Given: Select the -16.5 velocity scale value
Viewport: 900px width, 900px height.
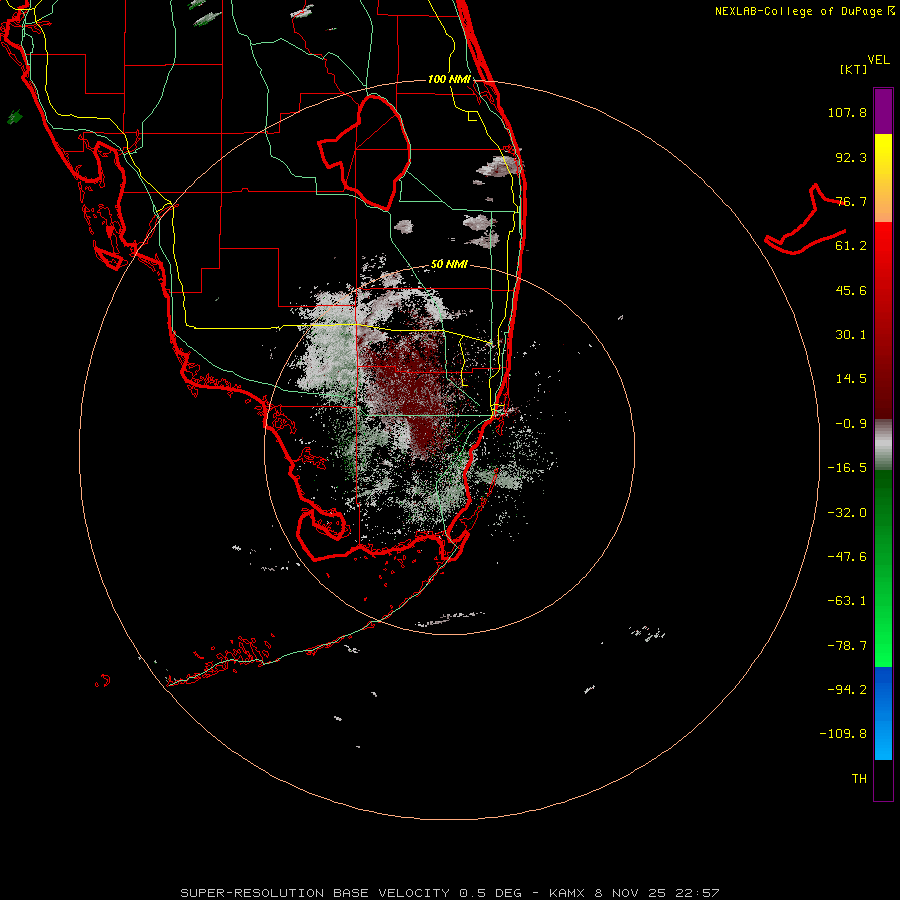Looking at the screenshot, I should (847, 468).
